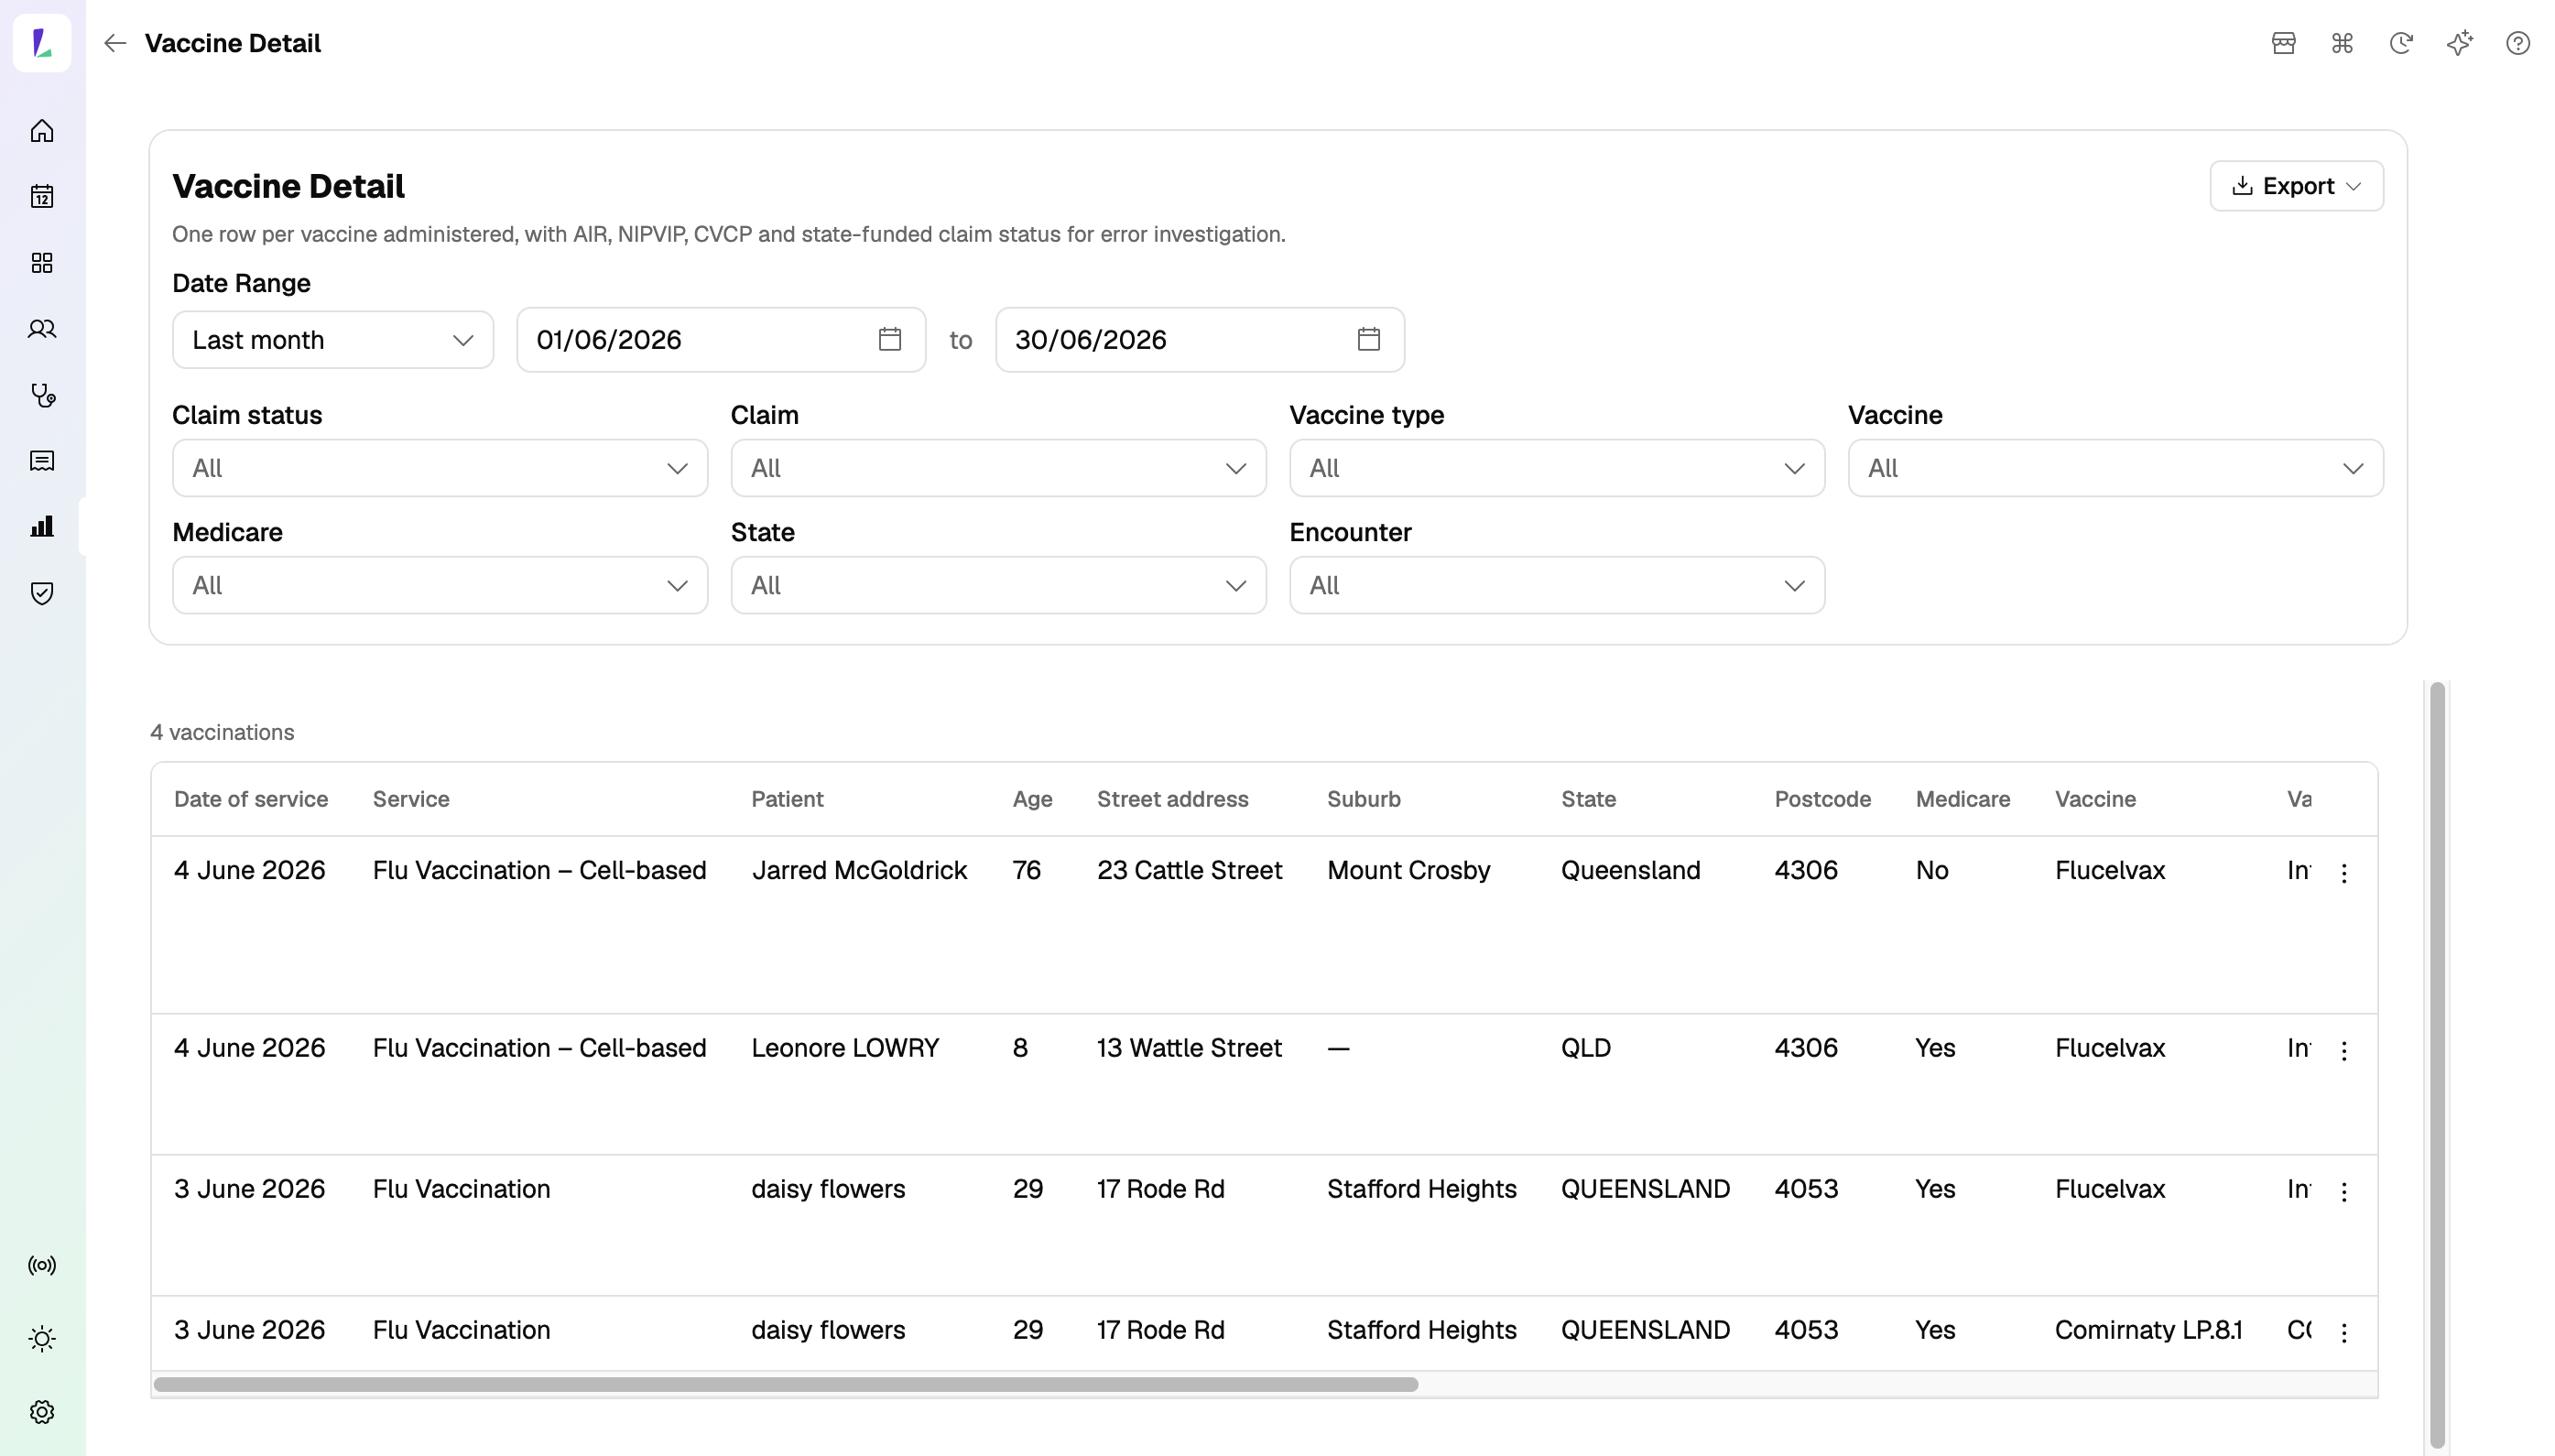Open the help question mark icon
This screenshot has height=1456, width=2555.
[2518, 43]
